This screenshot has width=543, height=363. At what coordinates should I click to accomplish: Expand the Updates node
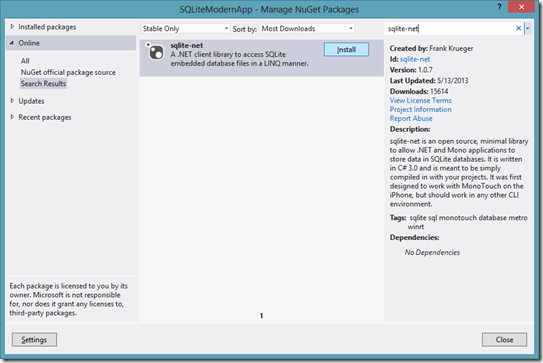pos(12,101)
